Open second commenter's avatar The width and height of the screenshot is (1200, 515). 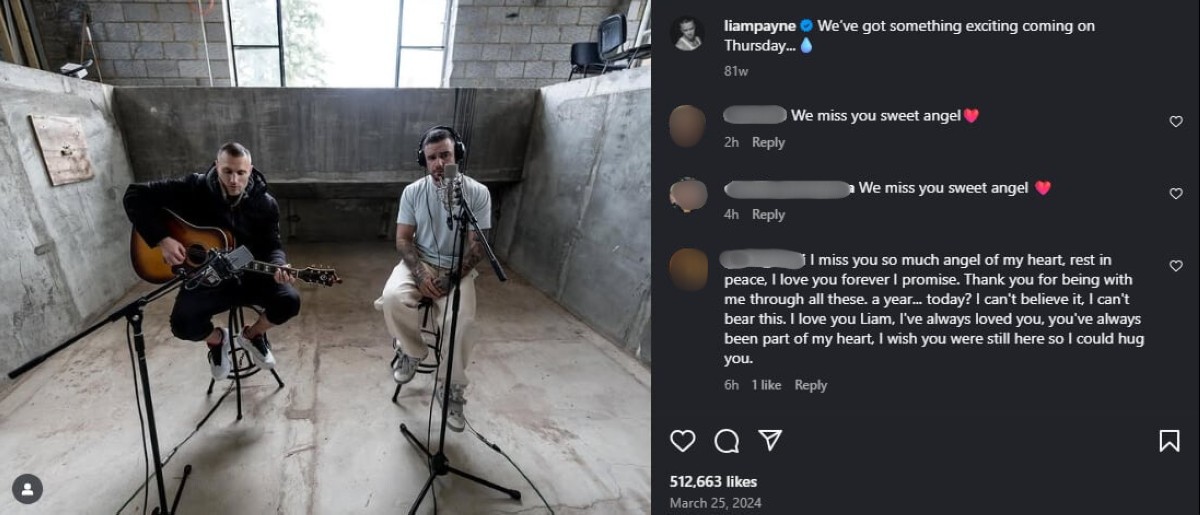(x=687, y=197)
